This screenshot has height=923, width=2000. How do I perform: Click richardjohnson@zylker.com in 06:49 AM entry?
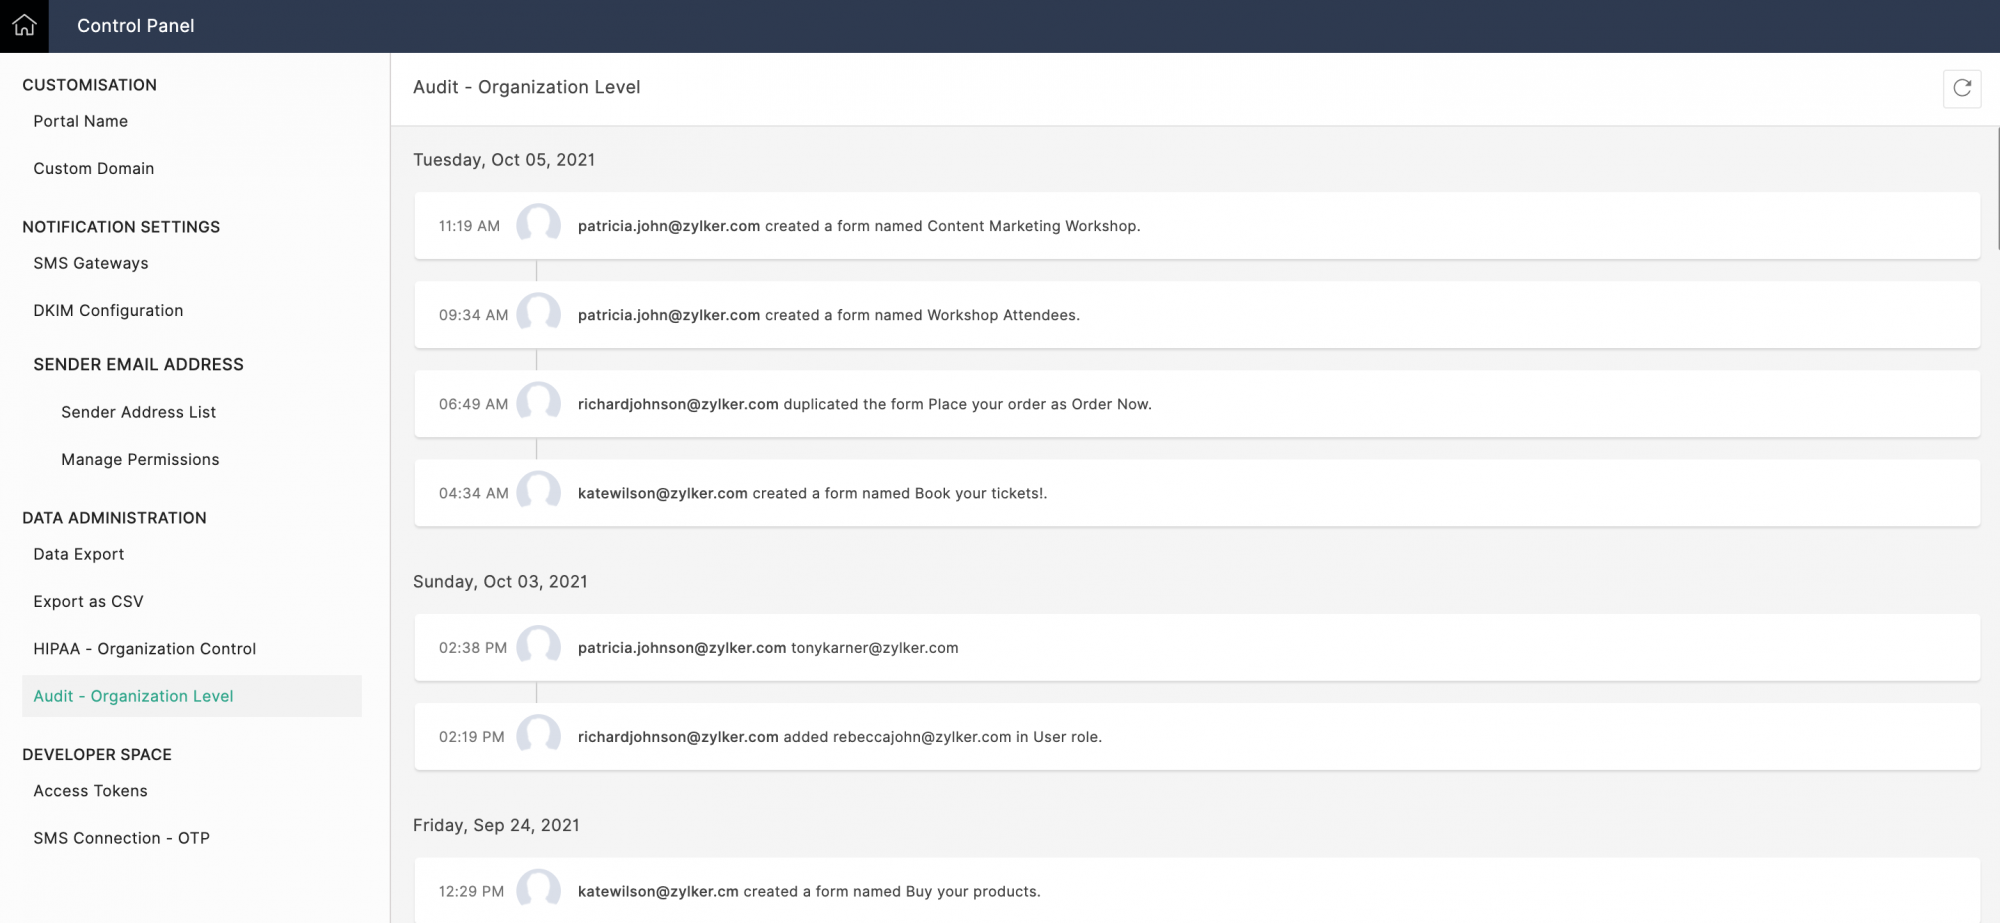678,404
